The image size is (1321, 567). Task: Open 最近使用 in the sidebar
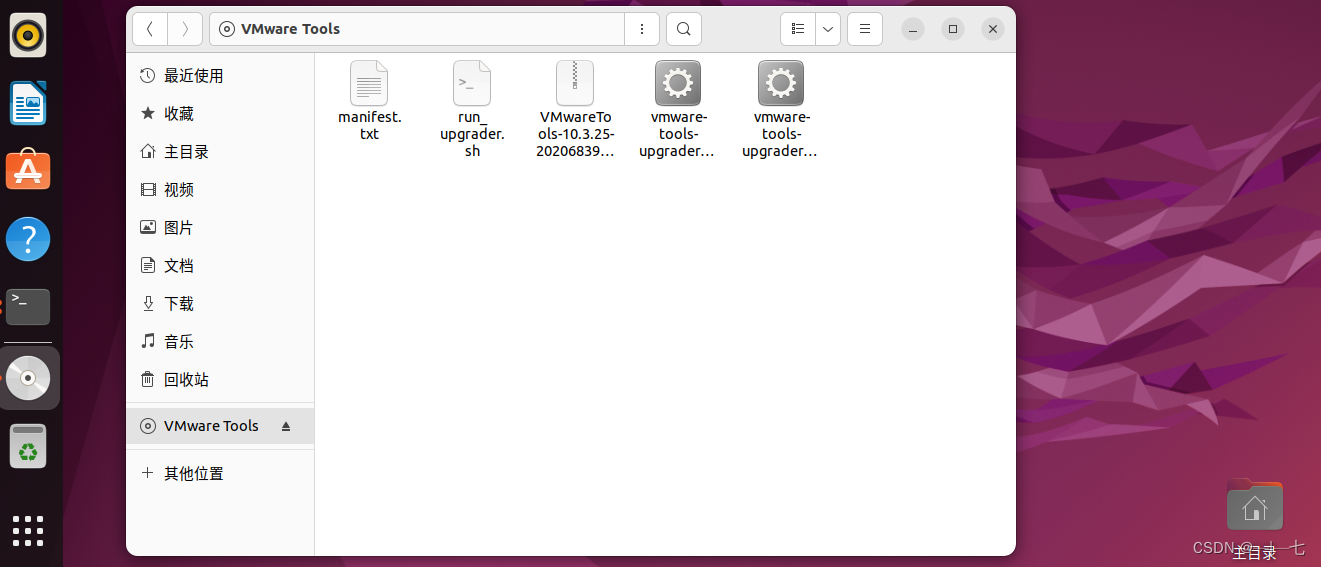click(x=220, y=76)
